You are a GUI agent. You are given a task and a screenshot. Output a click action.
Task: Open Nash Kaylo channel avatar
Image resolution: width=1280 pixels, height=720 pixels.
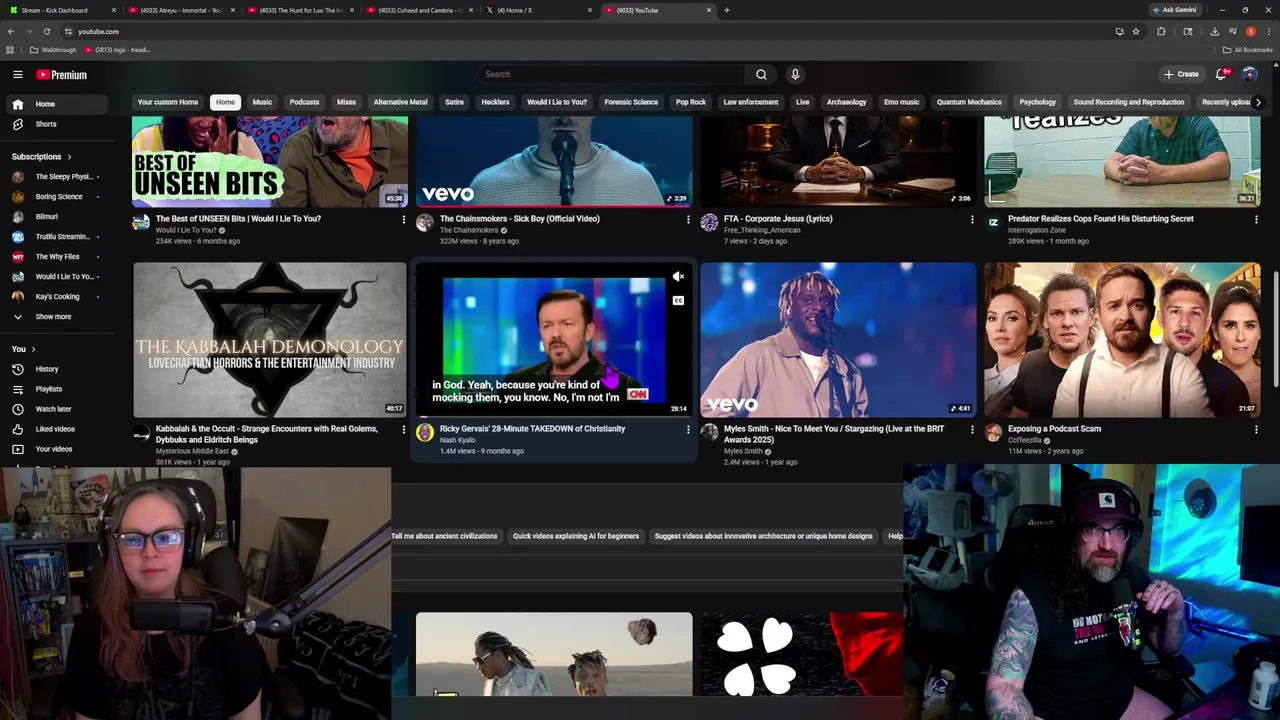425,432
